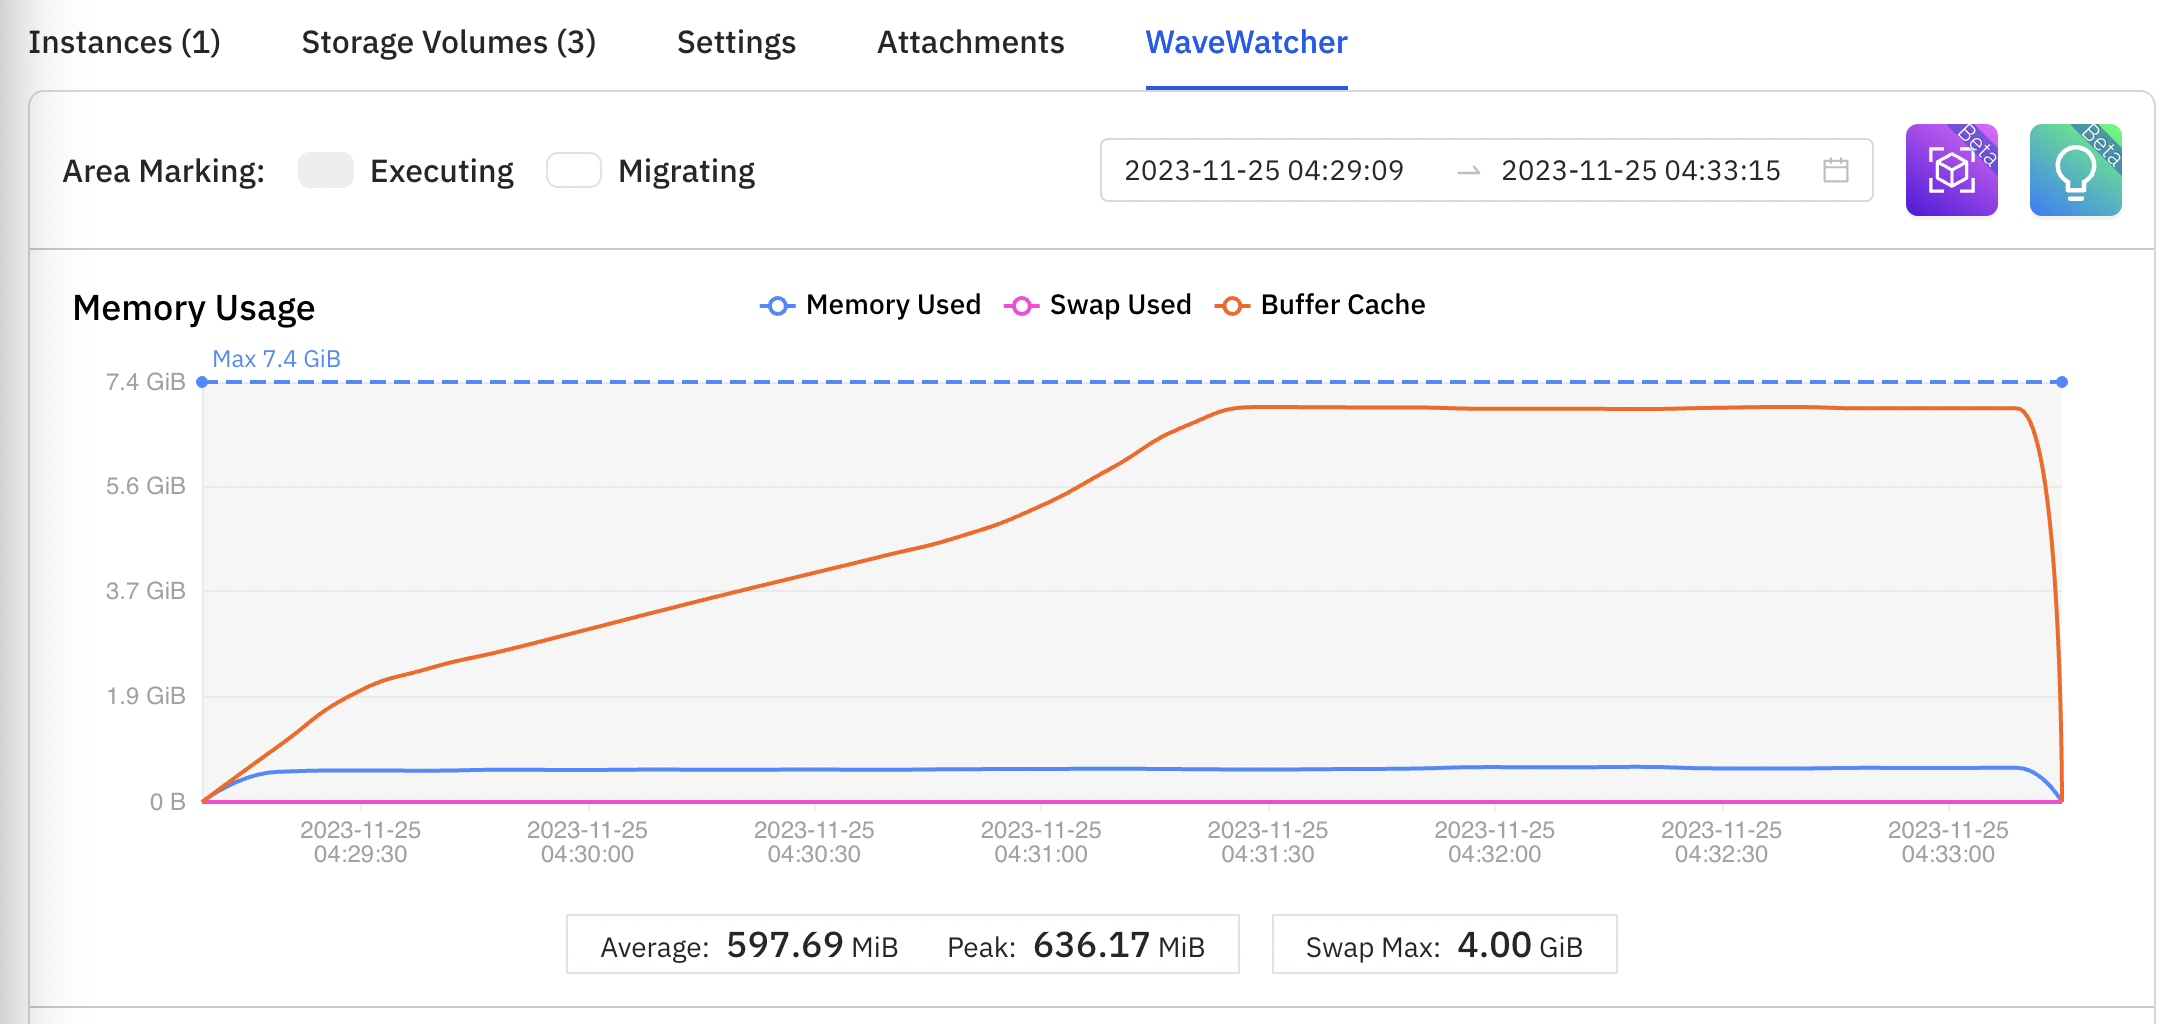This screenshot has height=1024, width=2180.
Task: Click the calendar icon in date range
Action: (x=1835, y=170)
